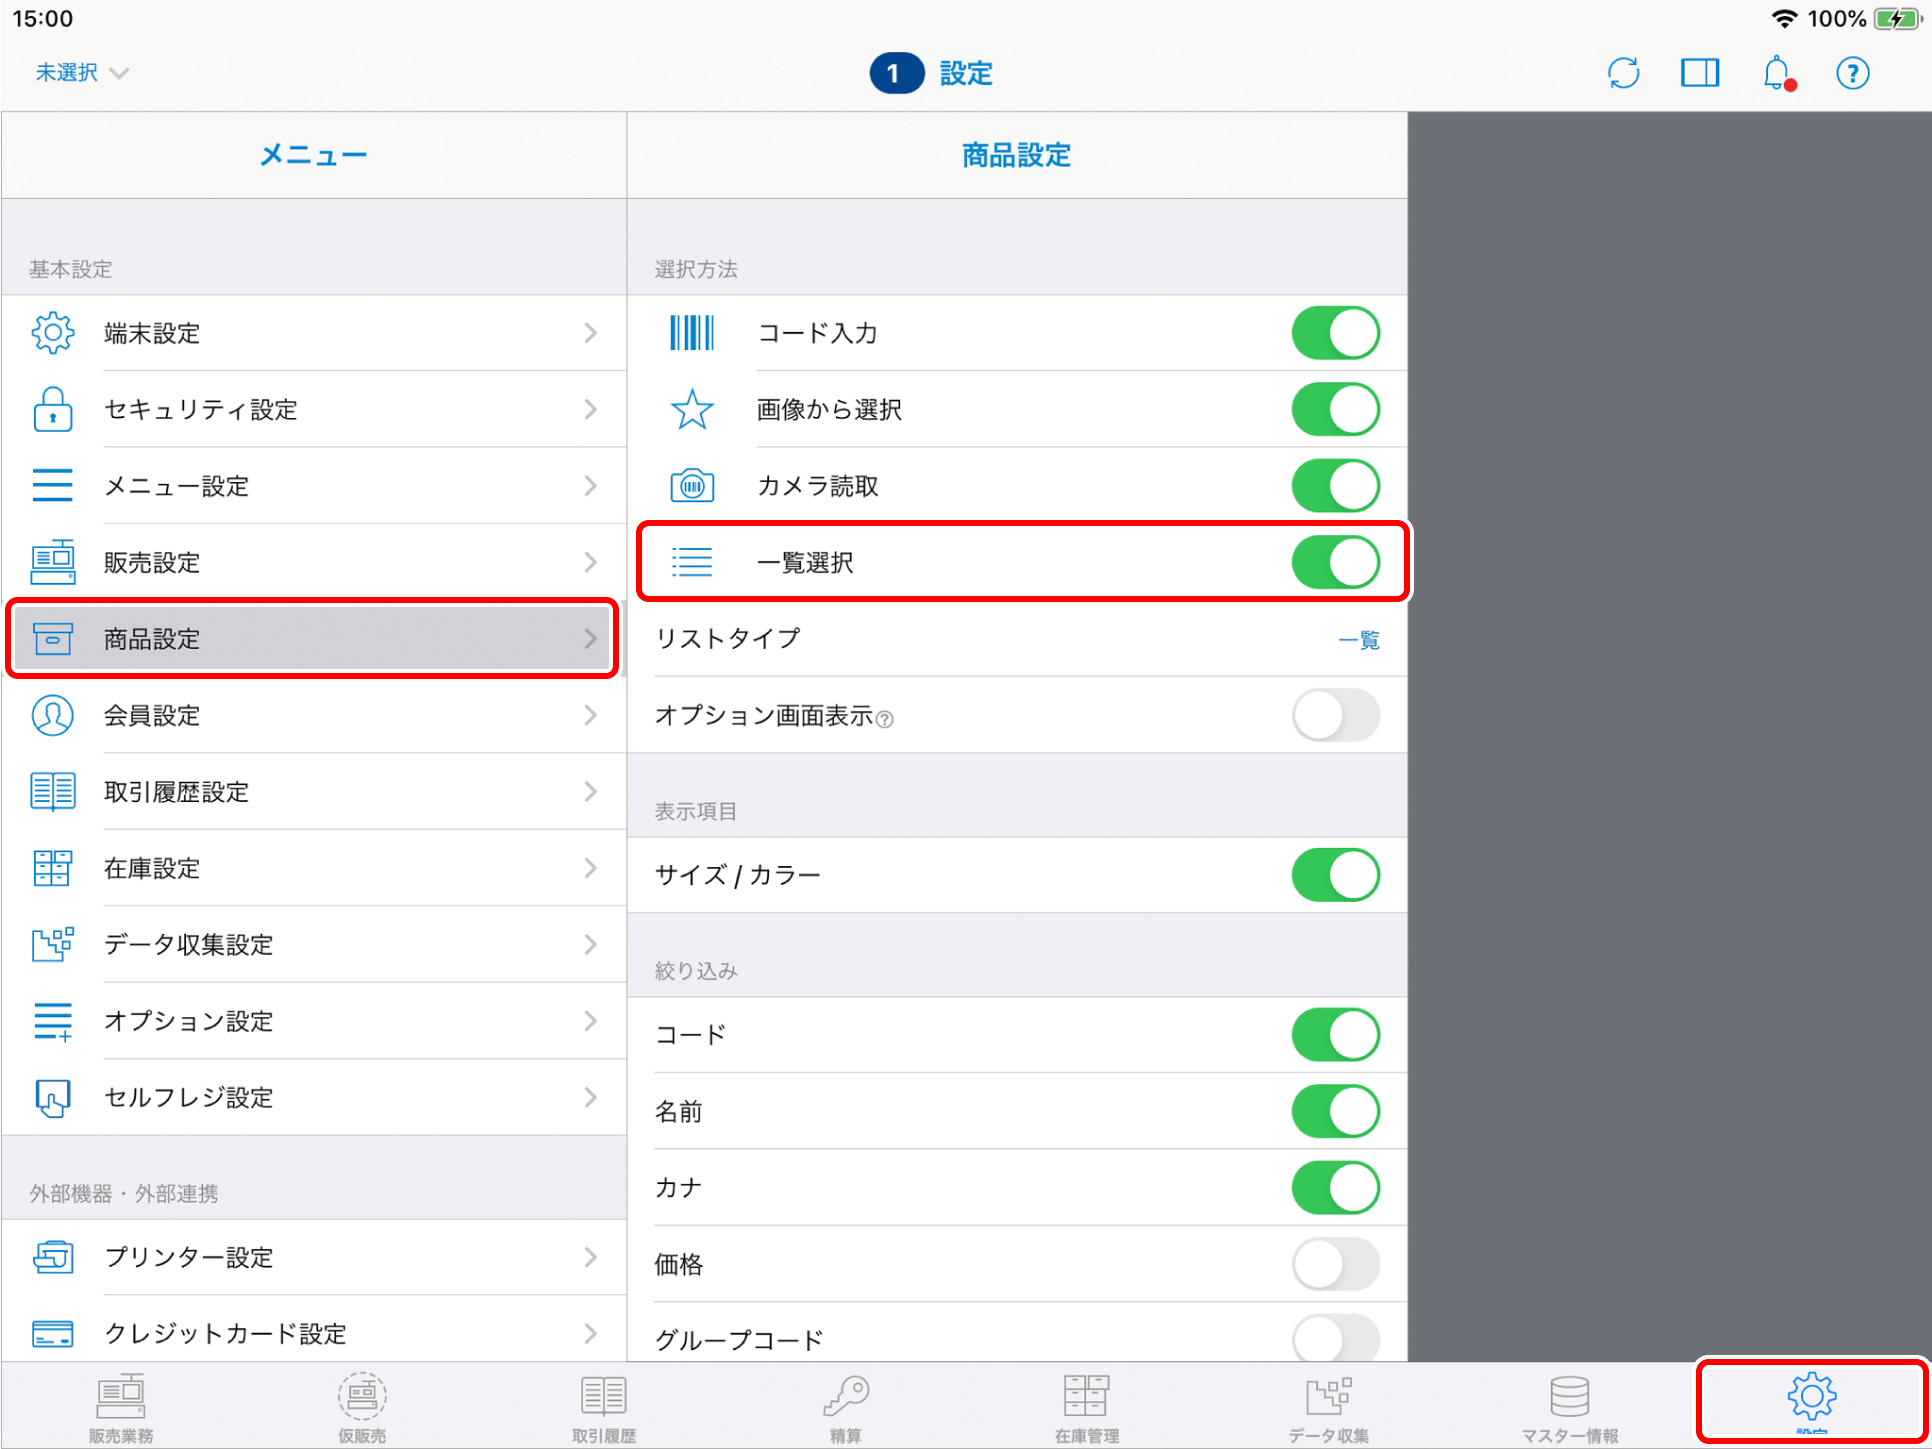The height and width of the screenshot is (1449, 1932).
Task: Tap the 精算 key icon
Action: [845, 1405]
